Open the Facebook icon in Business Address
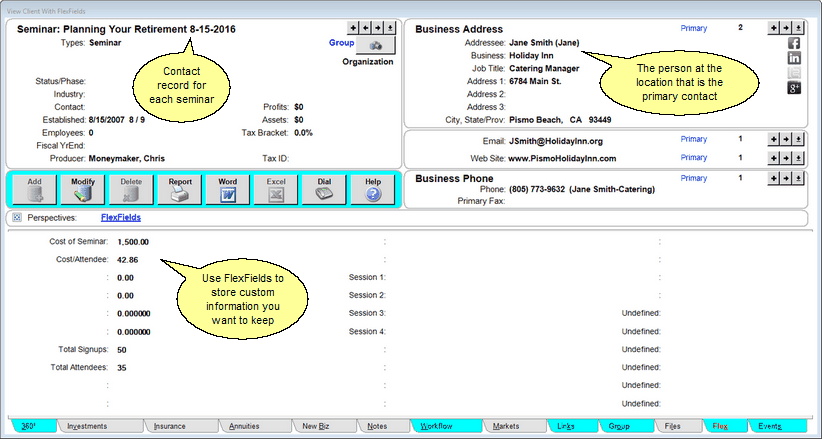The image size is (822, 439). tap(794, 44)
